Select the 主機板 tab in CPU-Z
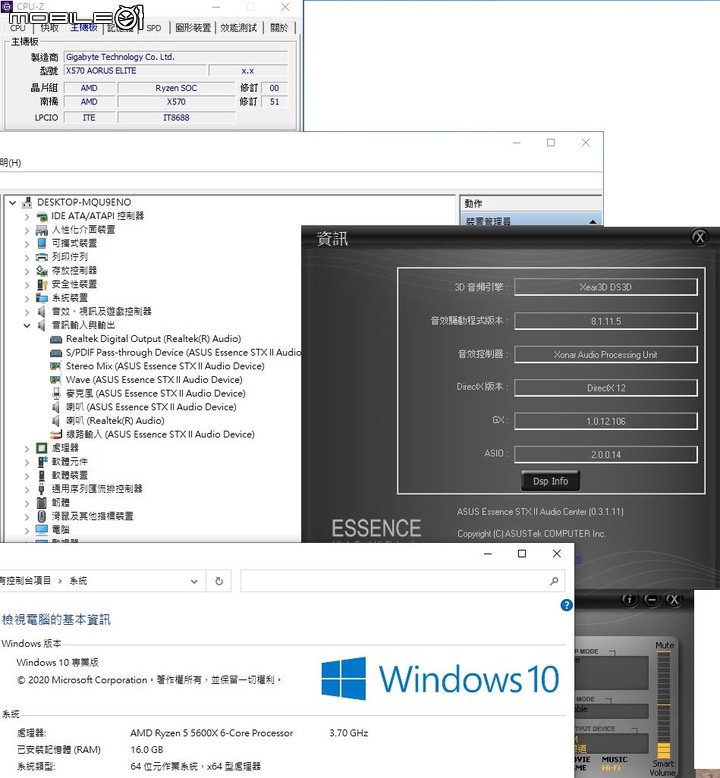The image size is (720, 778). (83, 28)
